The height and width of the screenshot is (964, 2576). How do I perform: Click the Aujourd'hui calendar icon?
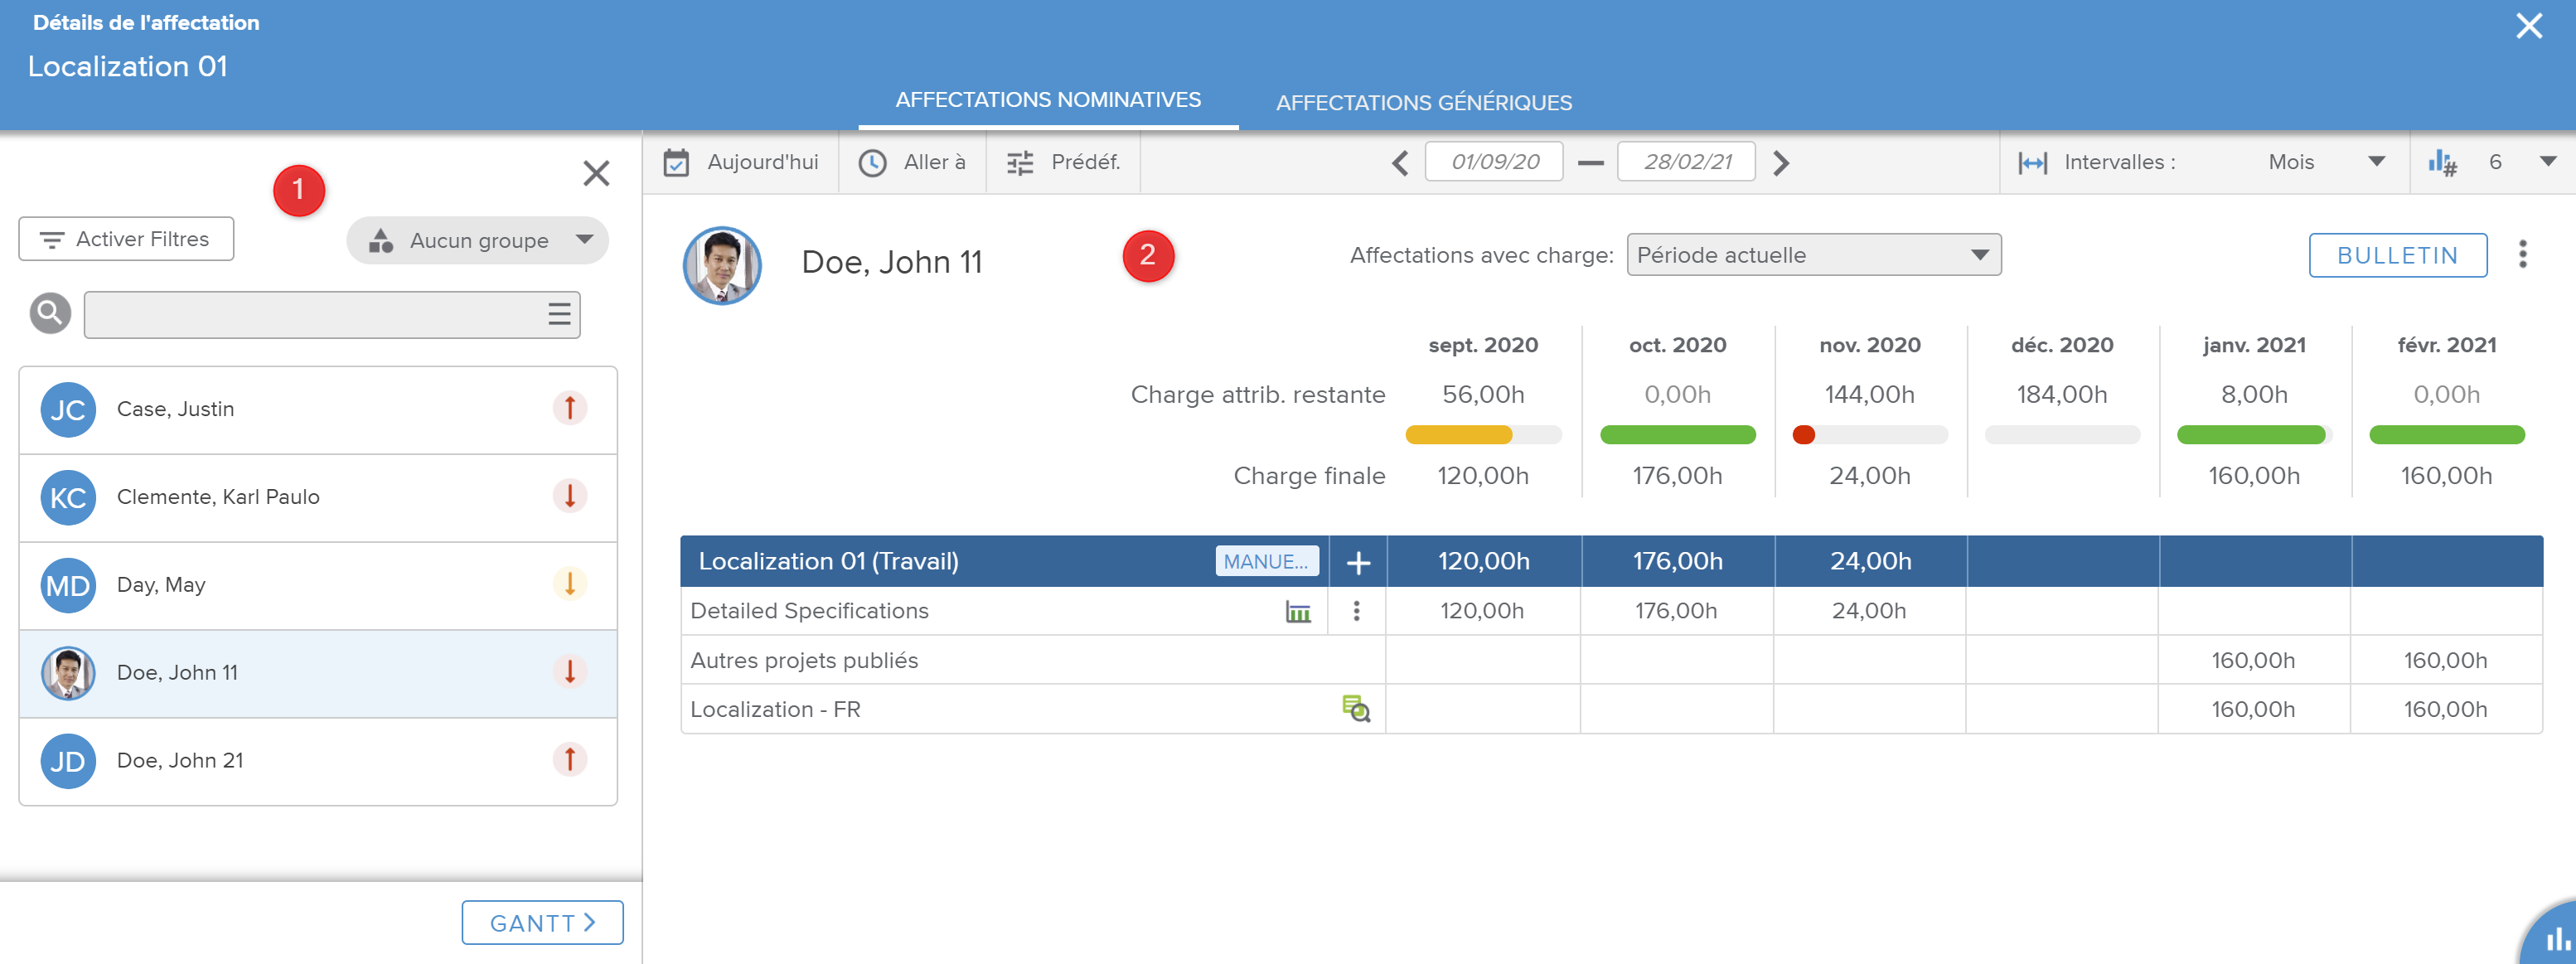click(x=676, y=162)
